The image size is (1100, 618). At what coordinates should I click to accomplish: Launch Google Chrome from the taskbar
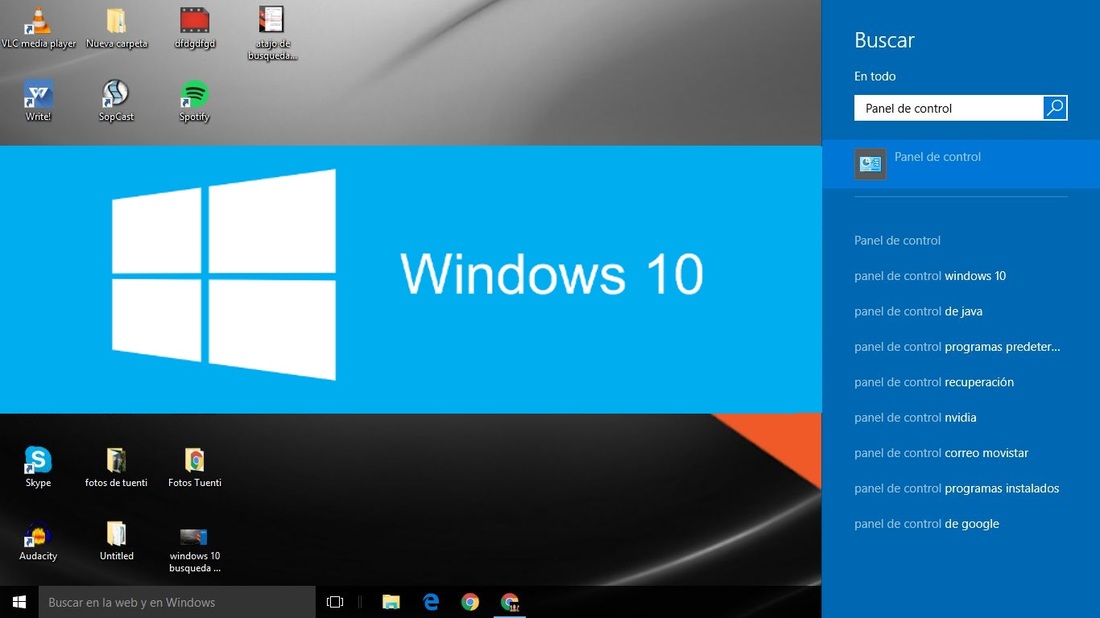470,602
